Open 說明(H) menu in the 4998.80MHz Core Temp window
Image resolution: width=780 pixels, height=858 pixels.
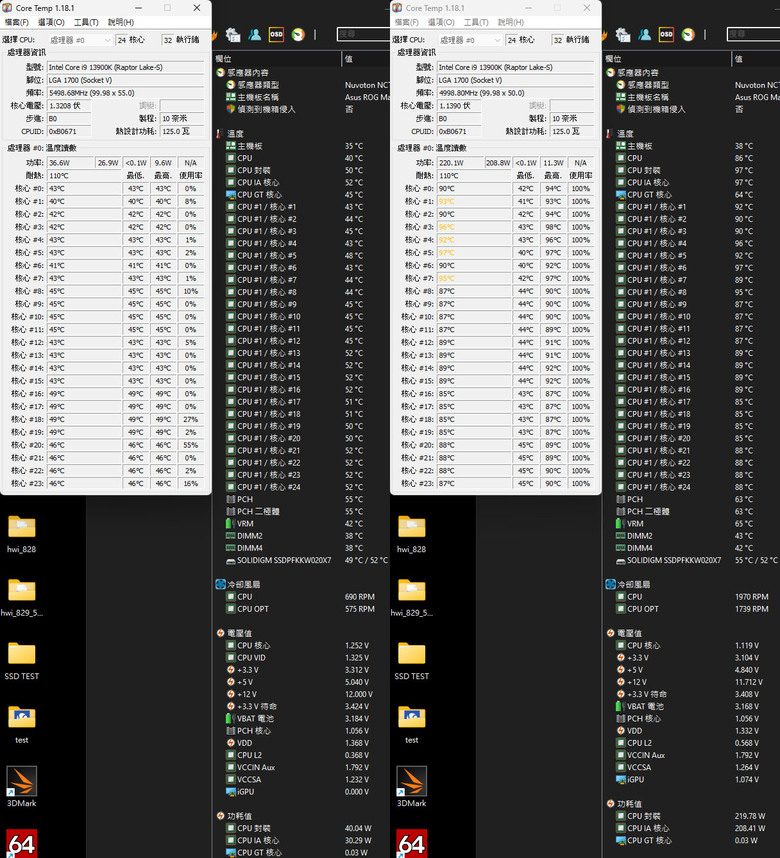[511, 22]
